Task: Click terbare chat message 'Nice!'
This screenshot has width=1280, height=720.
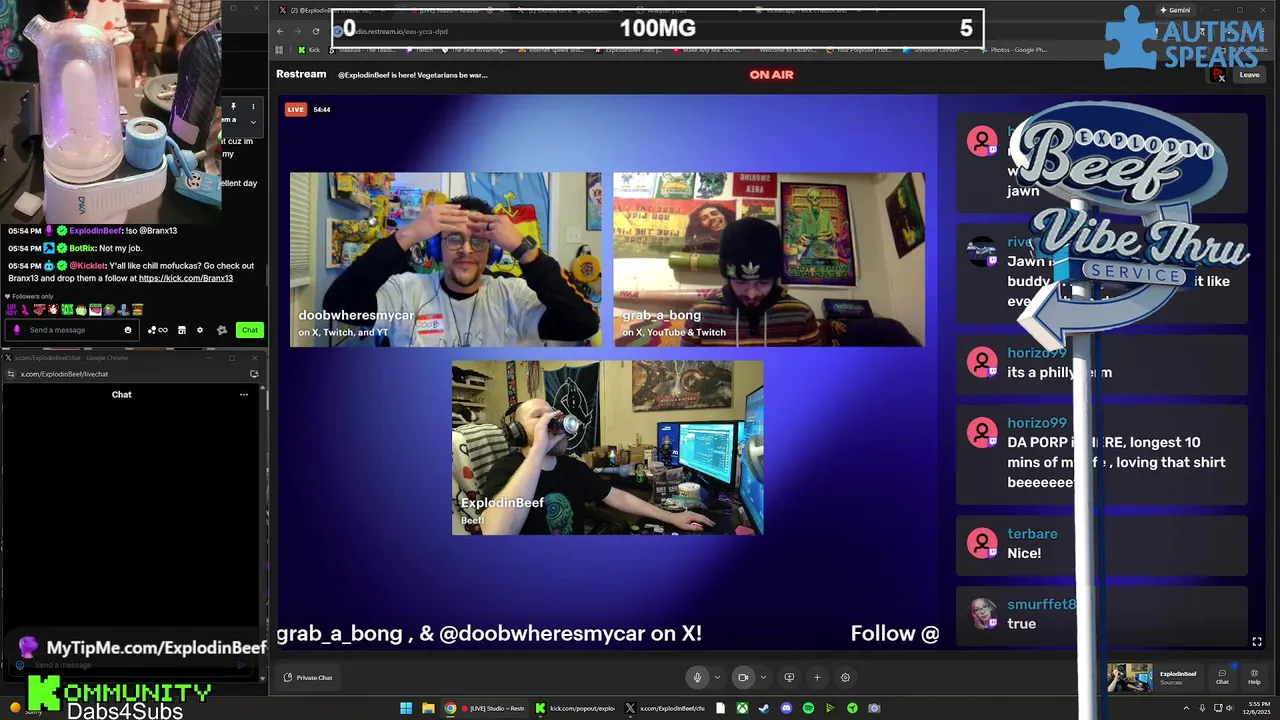Action: [x=1100, y=543]
